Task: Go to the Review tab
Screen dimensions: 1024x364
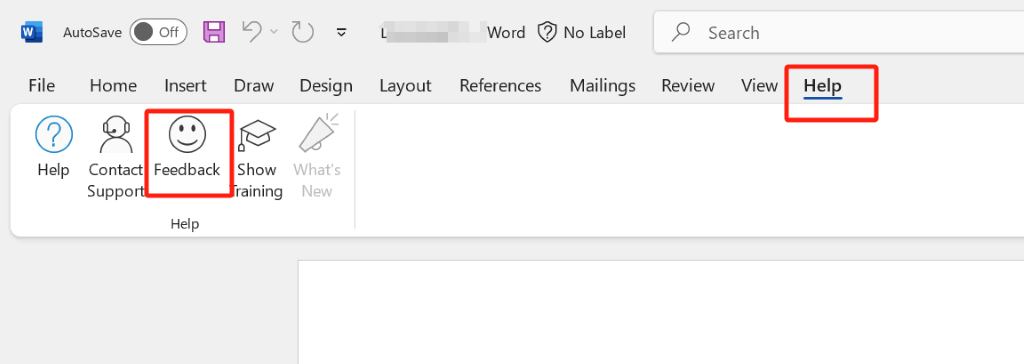Action: pos(688,86)
